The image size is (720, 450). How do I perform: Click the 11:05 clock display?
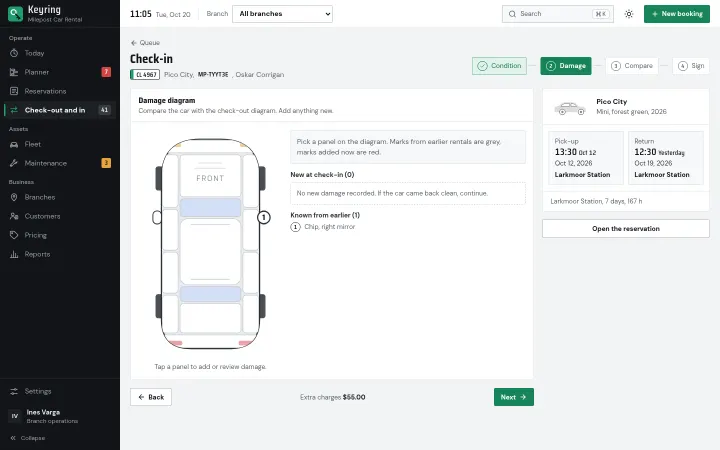click(x=141, y=14)
